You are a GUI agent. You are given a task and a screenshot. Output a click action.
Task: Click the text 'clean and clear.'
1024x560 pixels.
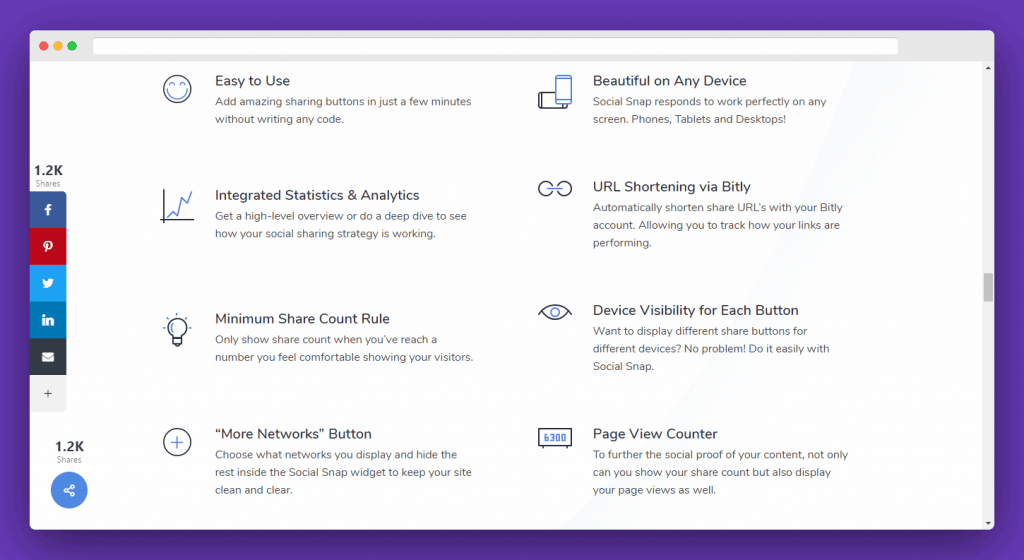[253, 490]
